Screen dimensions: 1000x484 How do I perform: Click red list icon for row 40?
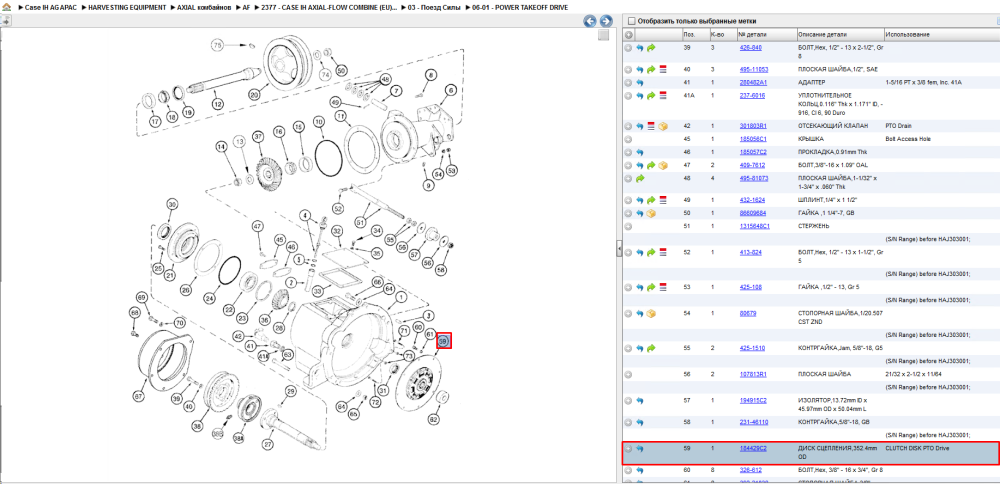(662, 69)
